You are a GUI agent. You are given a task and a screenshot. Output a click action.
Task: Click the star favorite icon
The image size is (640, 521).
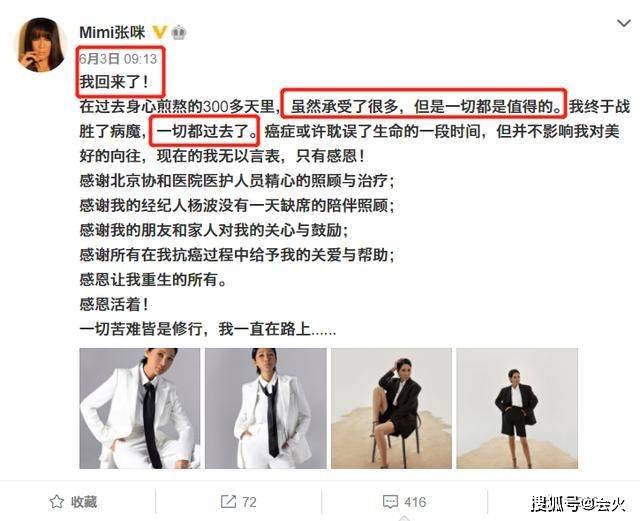point(56,502)
